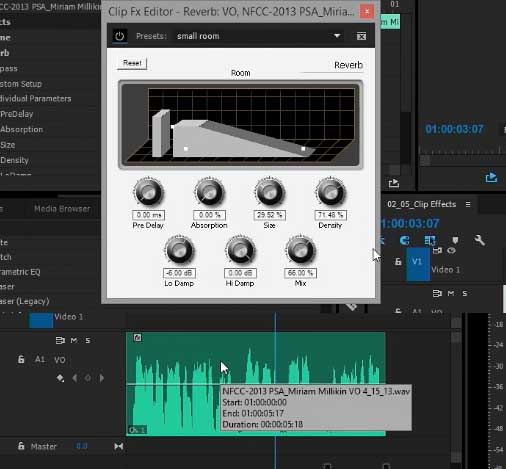Screen dimensions: 506x469
Task: Click the Size knob
Action: (x=269, y=192)
